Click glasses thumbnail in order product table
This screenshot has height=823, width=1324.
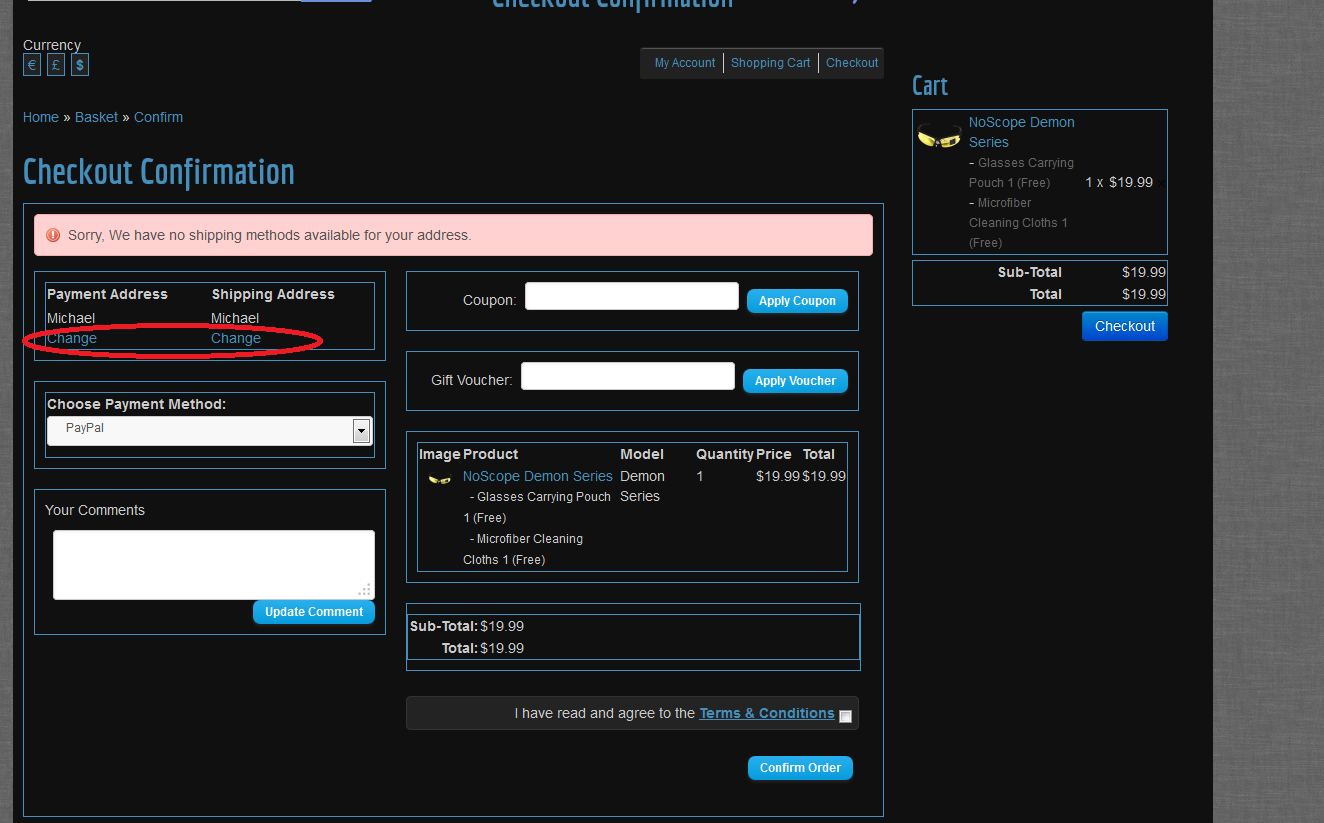click(439, 479)
